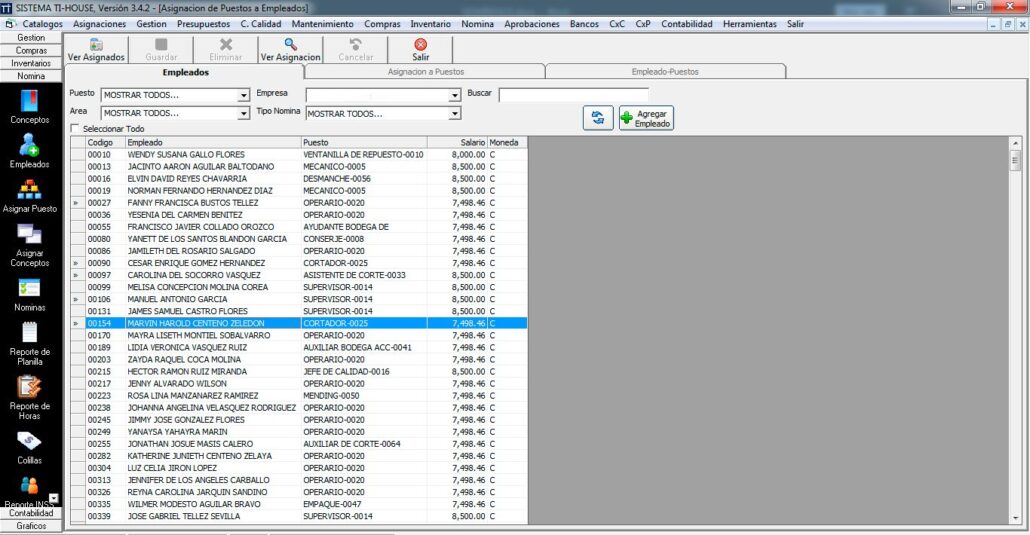Expand the Puesto dropdown
The image size is (1030, 535).
244,96
